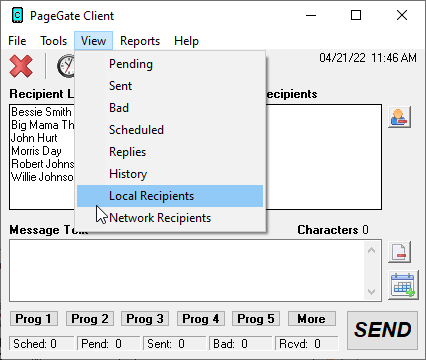Click the SEND button

tap(382, 330)
